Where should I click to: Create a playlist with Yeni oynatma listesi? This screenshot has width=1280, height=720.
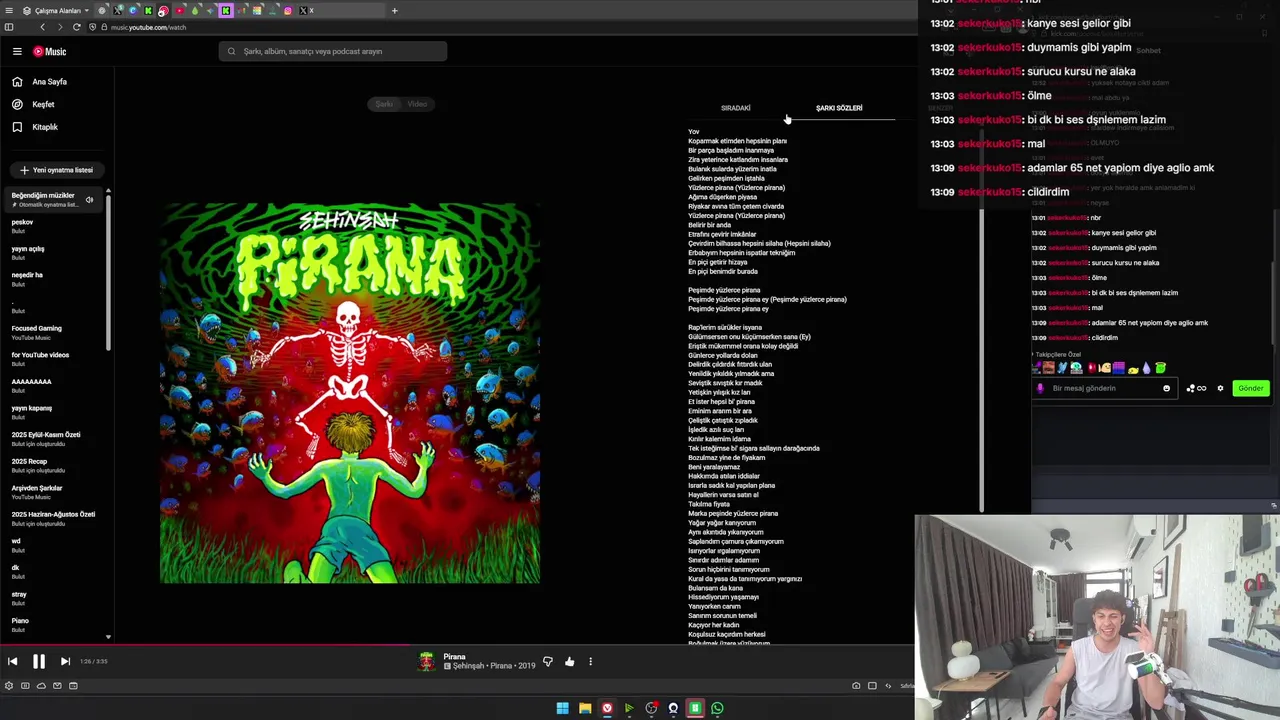tap(56, 170)
